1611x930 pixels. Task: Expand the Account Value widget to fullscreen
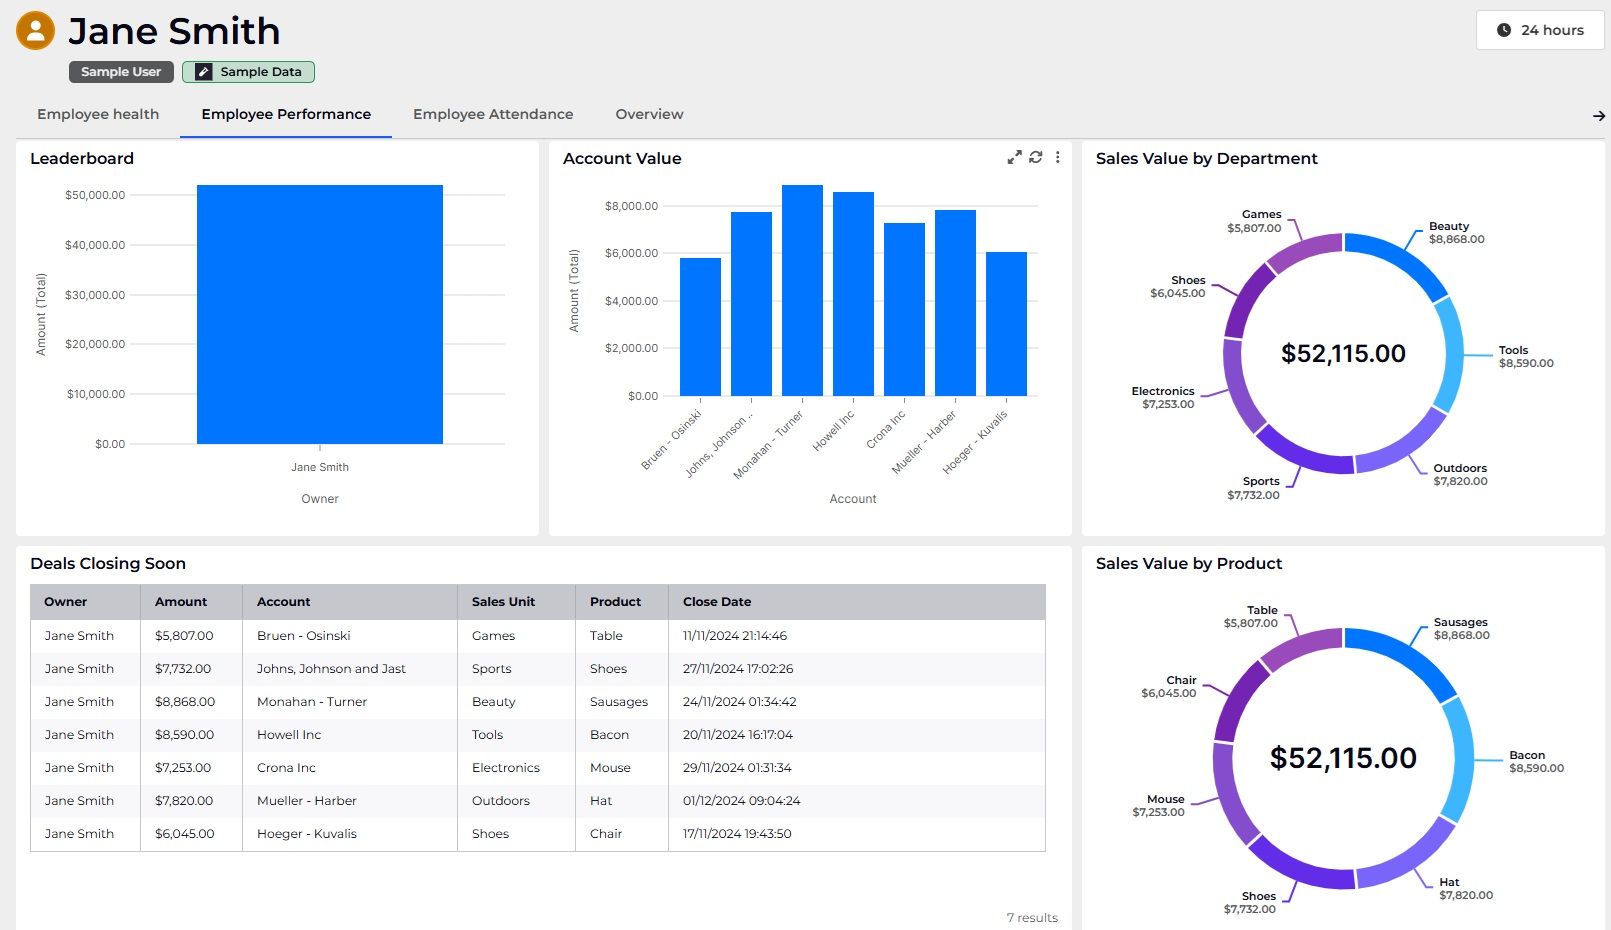click(x=1014, y=157)
